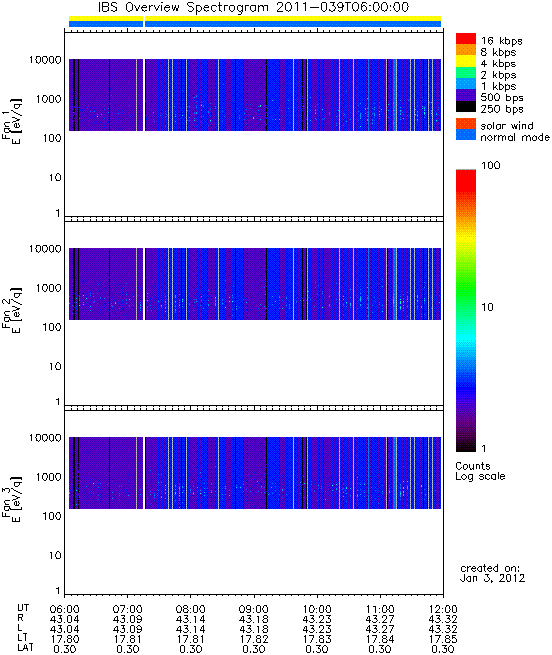552x655 pixels.
Task: Click the normal mode blue swatch
Action: [466, 135]
